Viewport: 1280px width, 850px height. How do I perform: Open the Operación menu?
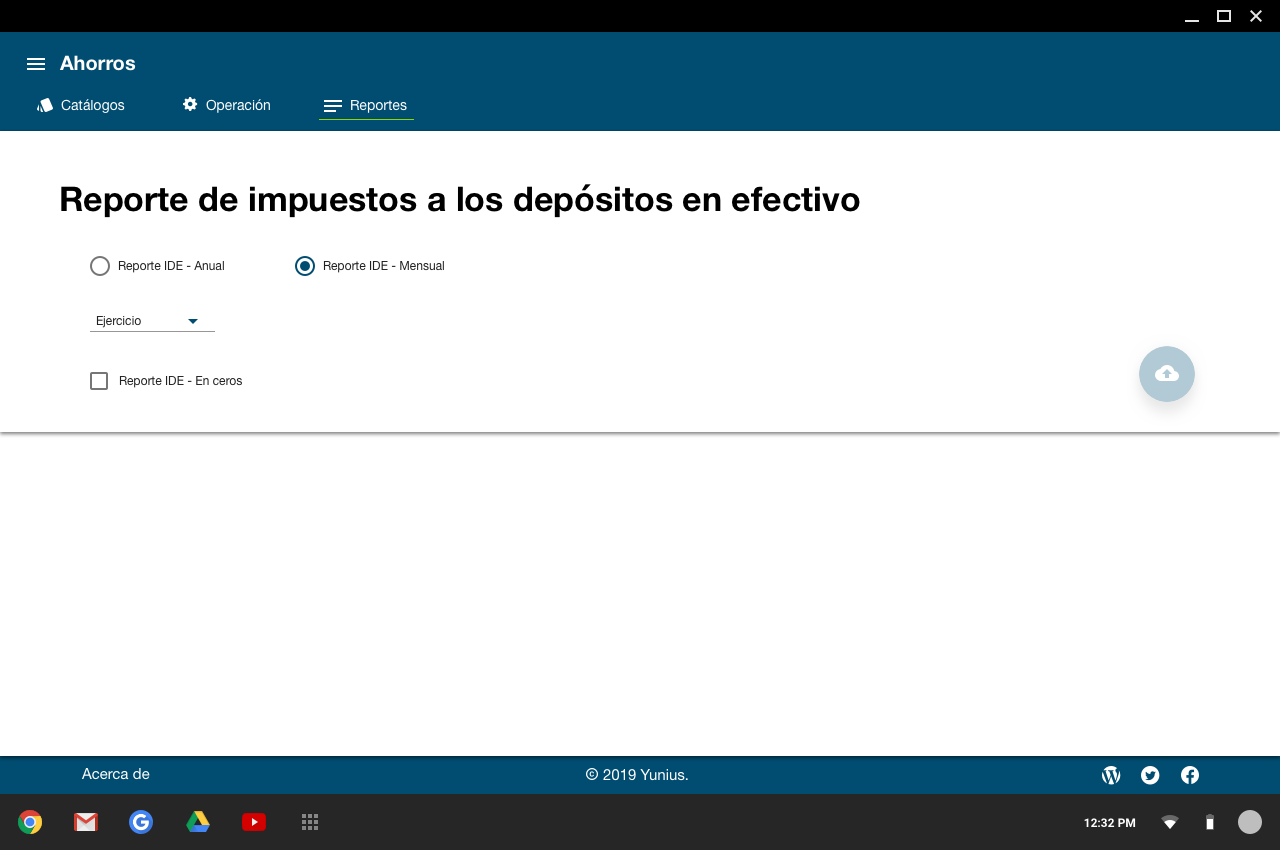point(226,105)
